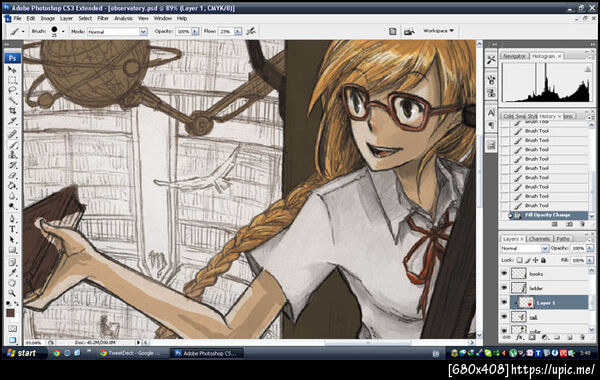Hide Layer 1 visibility eye
The image size is (600, 380).
[504, 302]
